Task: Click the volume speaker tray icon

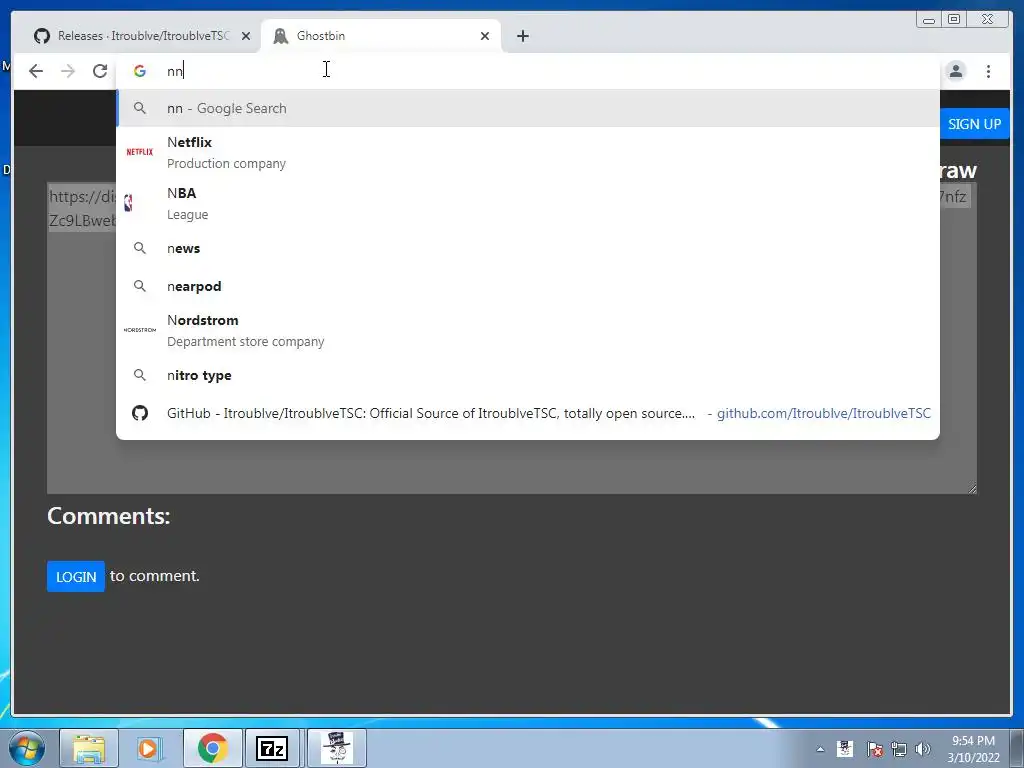Action: click(x=923, y=749)
